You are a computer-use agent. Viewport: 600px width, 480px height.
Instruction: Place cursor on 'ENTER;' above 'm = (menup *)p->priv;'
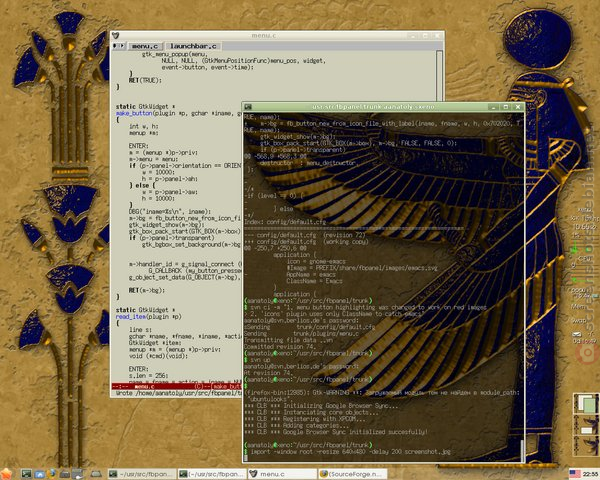(x=139, y=146)
